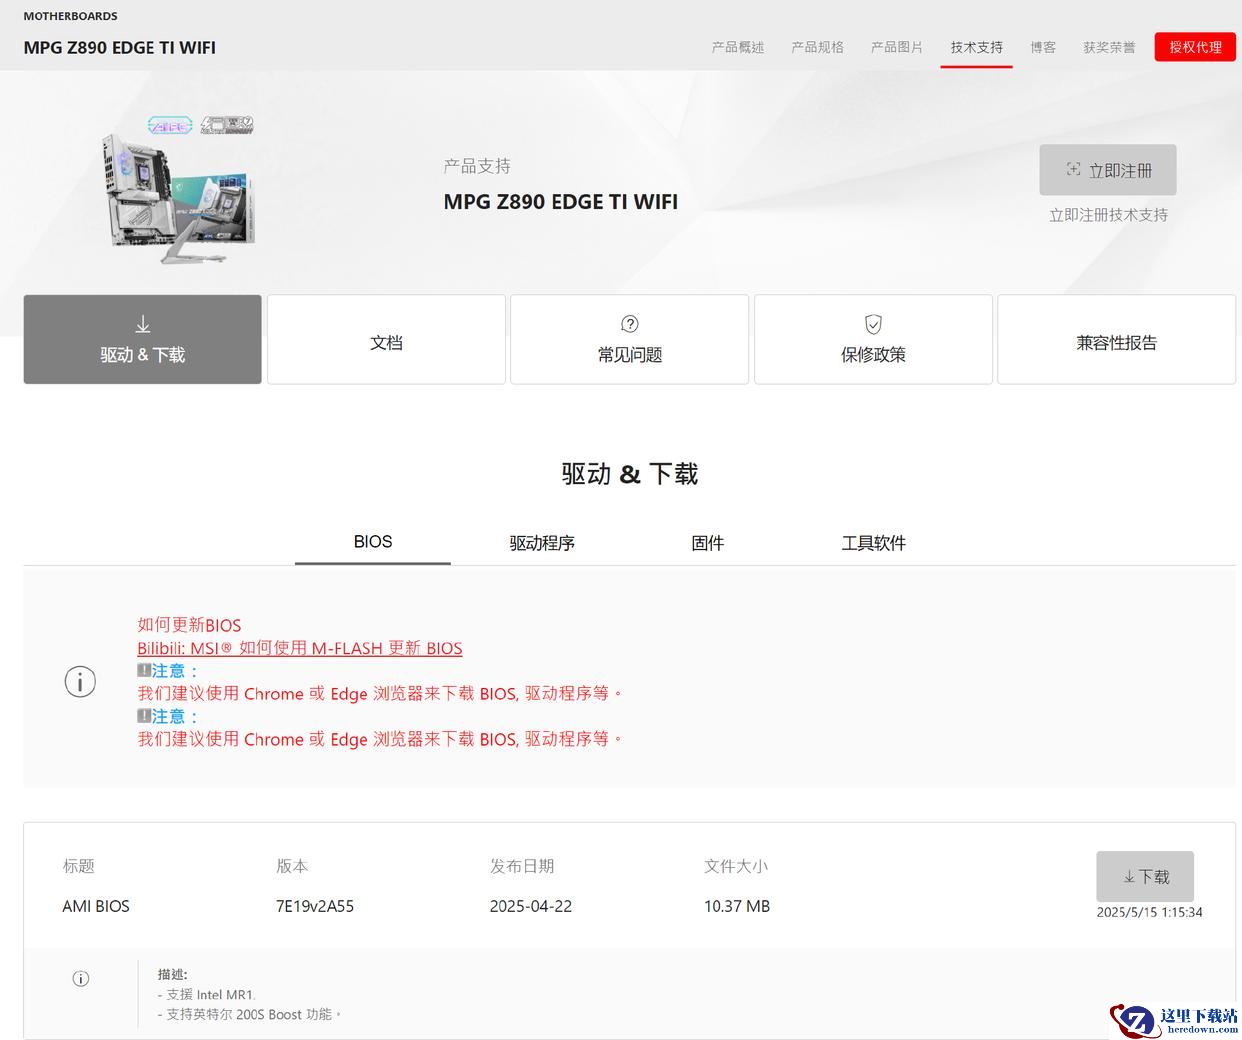Image resolution: width=1242 pixels, height=1040 pixels.
Task: Click the 支援 Intel MR1 description line
Action: pyautogui.click(x=207, y=994)
